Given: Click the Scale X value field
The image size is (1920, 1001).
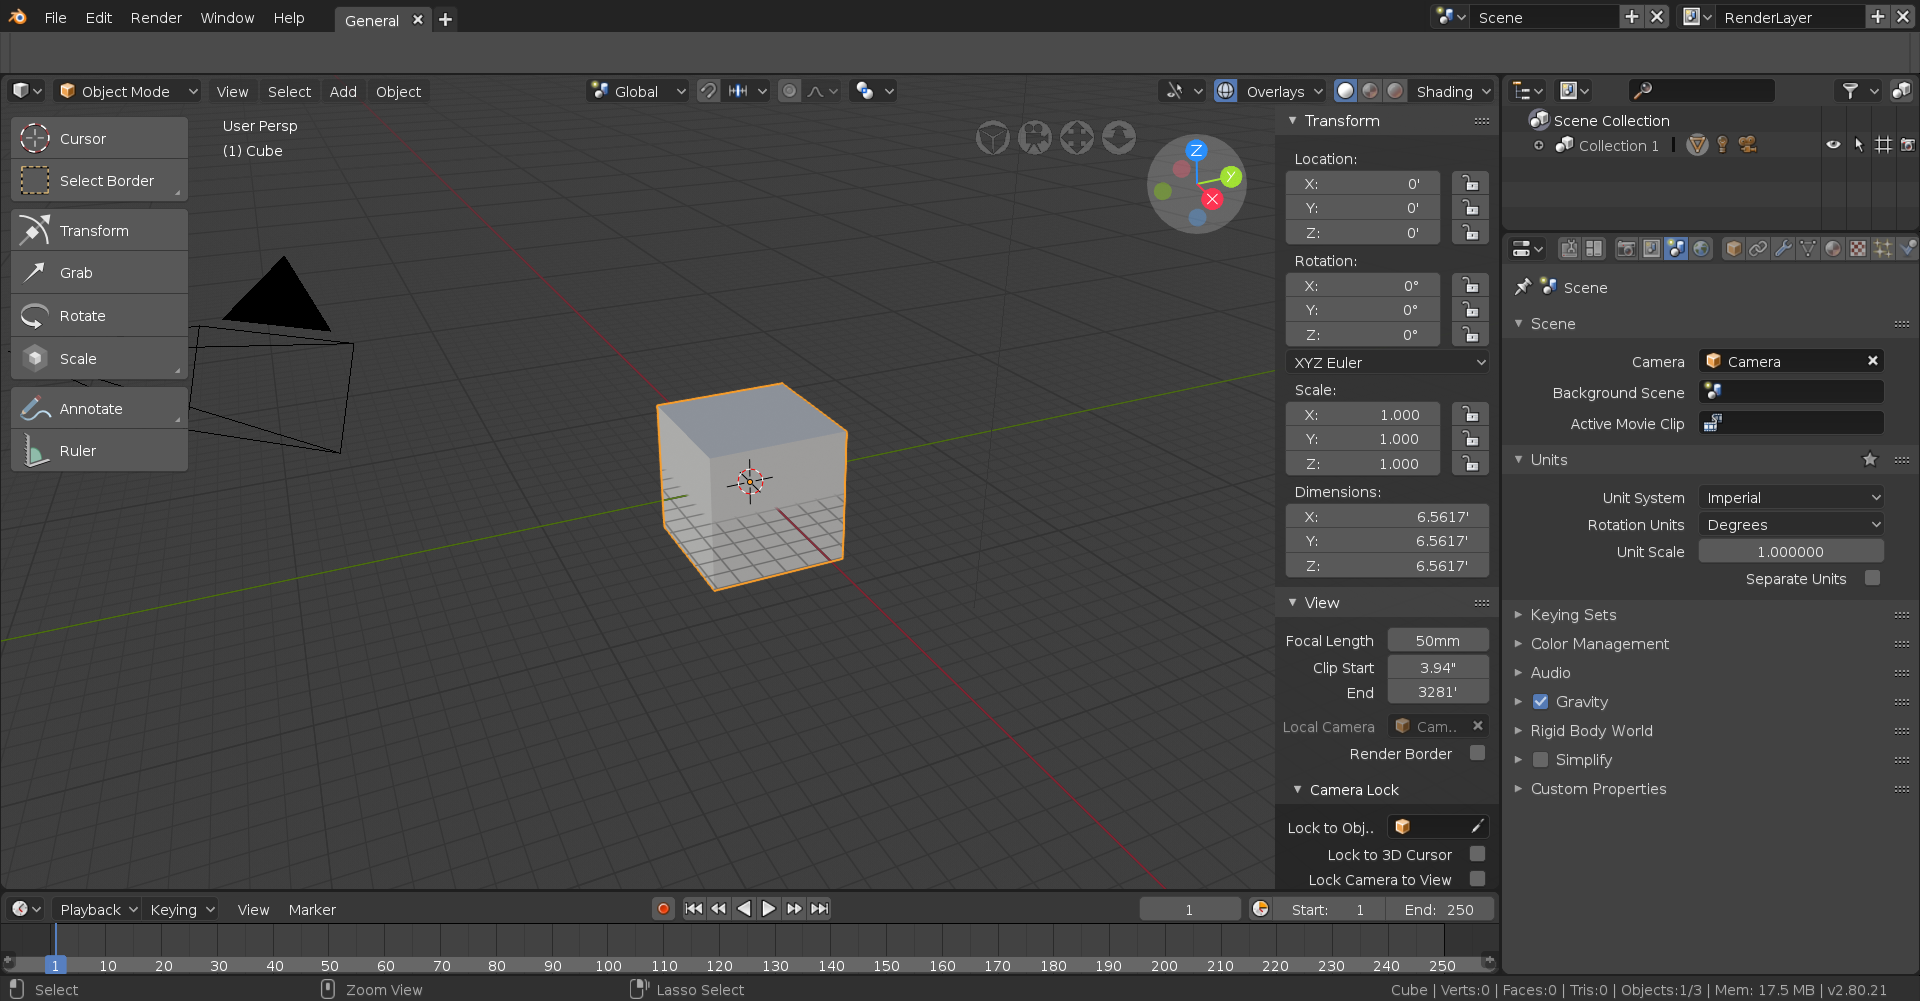Looking at the screenshot, I should tap(1363, 415).
